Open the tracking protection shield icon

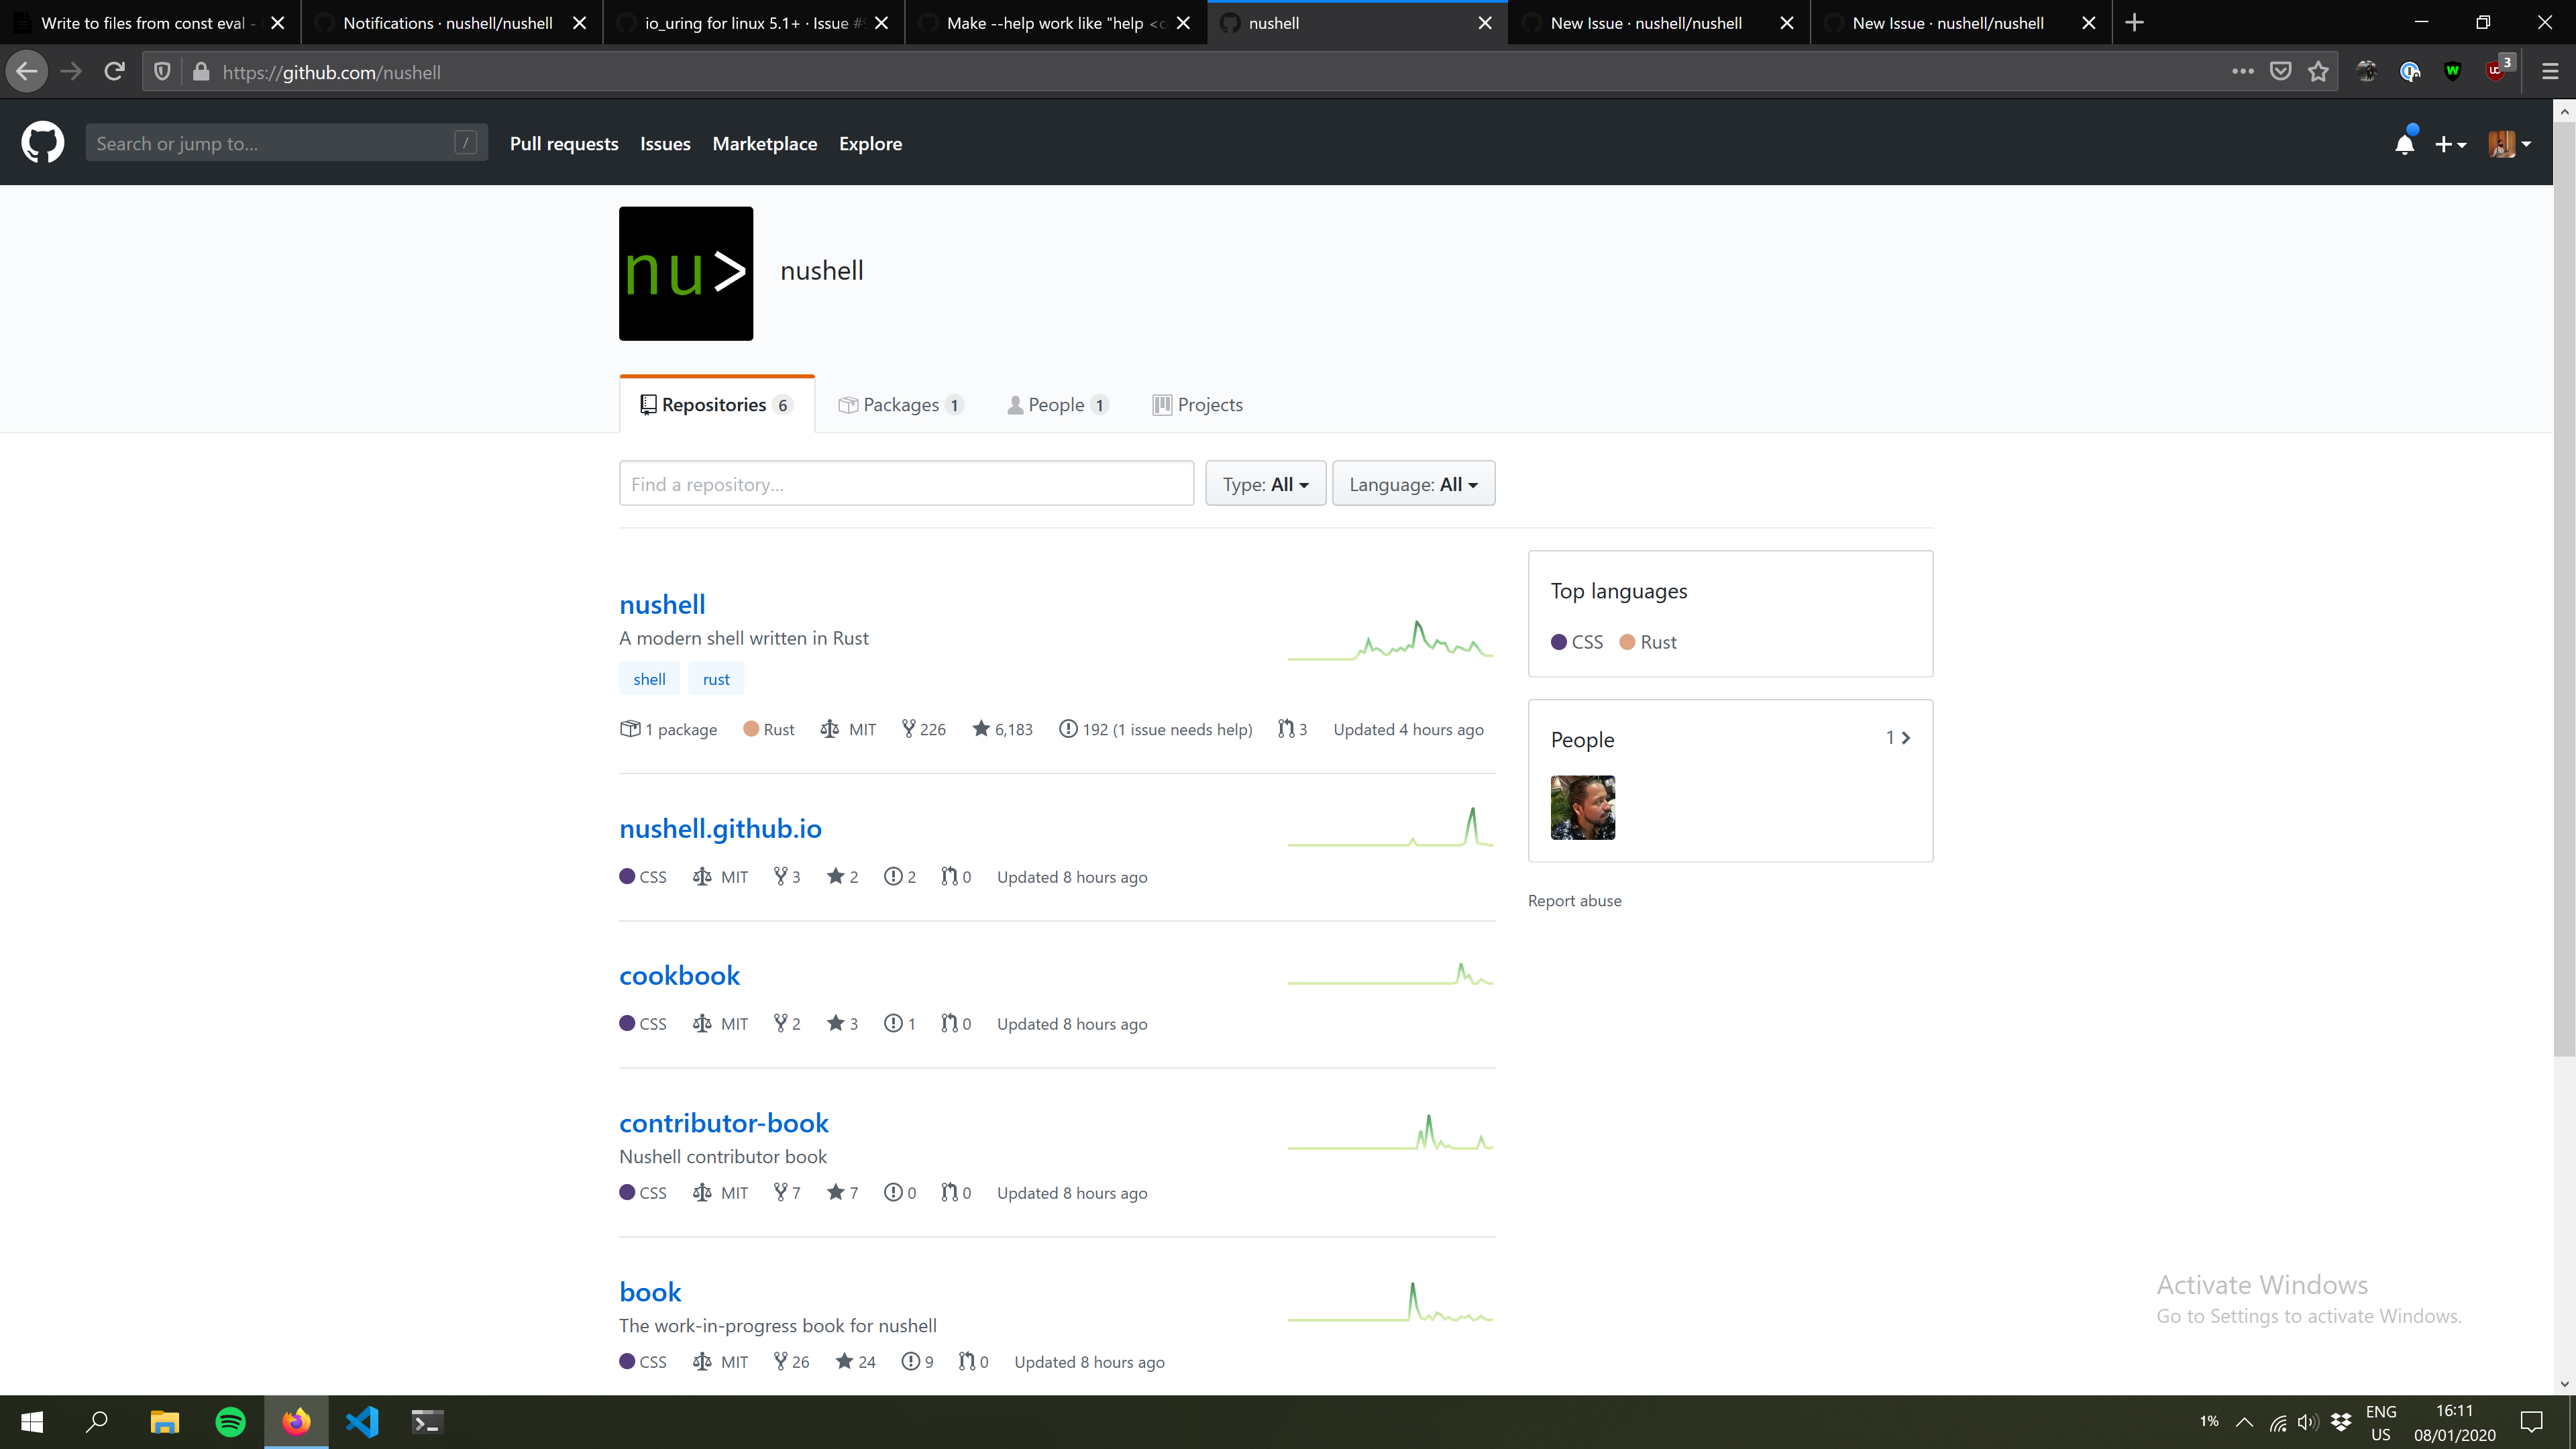pyautogui.click(x=161, y=71)
